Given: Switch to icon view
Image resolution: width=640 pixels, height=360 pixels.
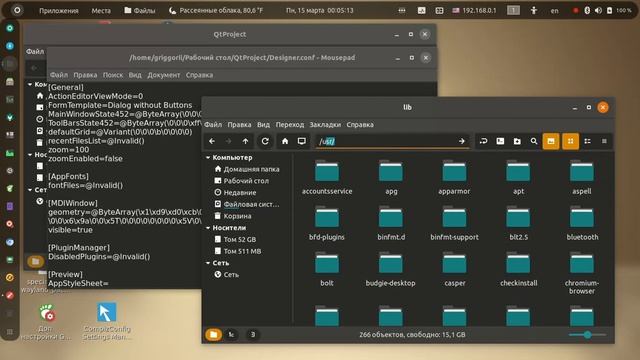Looking at the screenshot, I should 571,141.
